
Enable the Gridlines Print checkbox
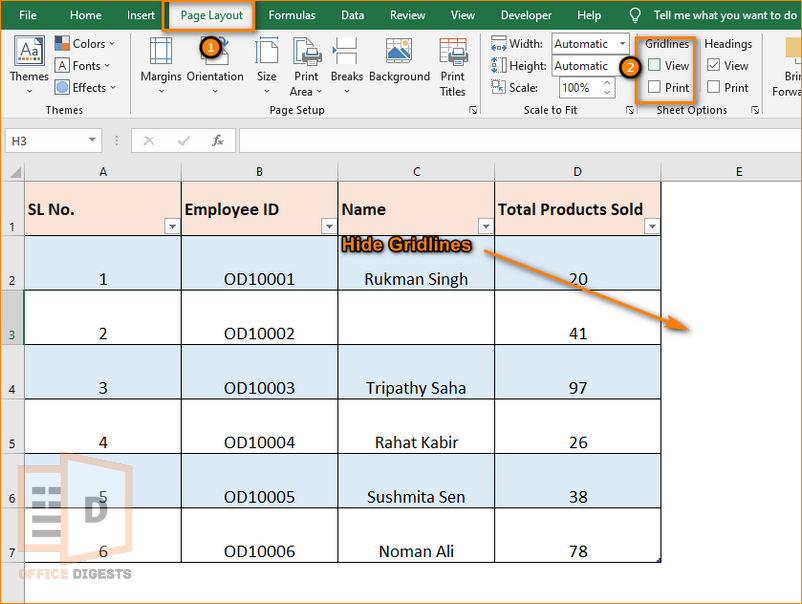(x=654, y=87)
